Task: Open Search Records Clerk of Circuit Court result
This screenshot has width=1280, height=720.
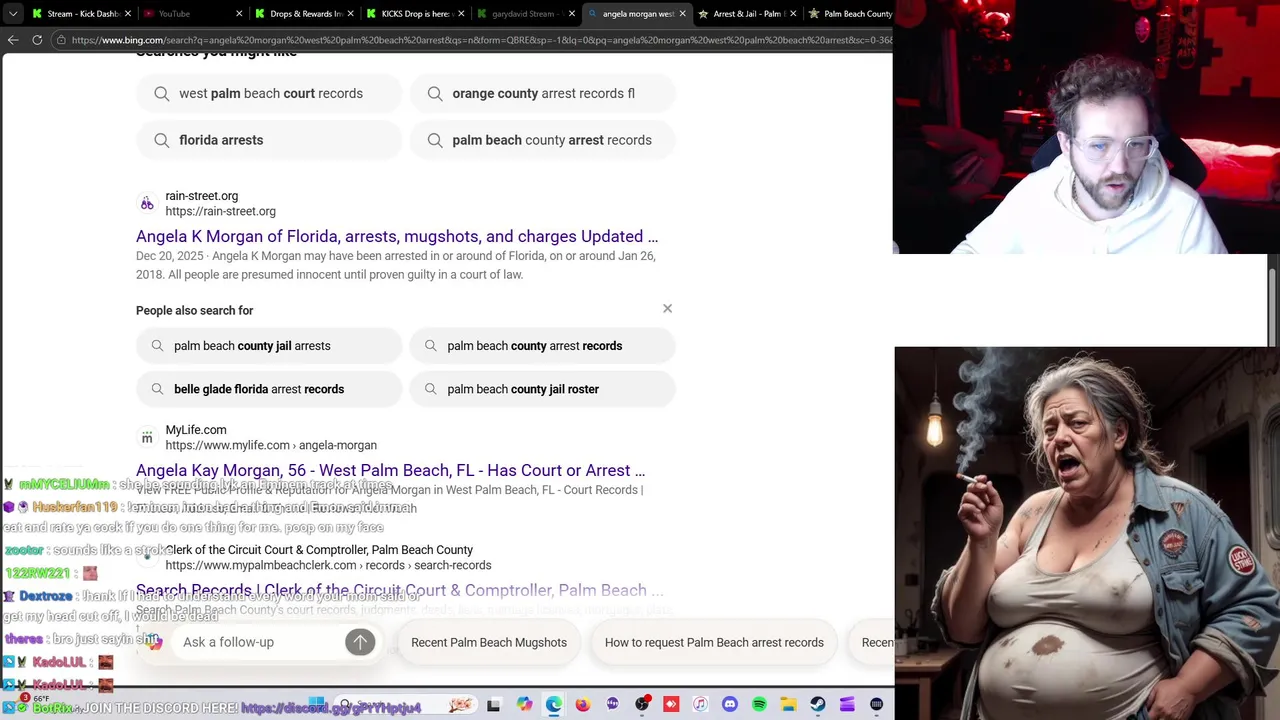Action: pyautogui.click(x=399, y=590)
